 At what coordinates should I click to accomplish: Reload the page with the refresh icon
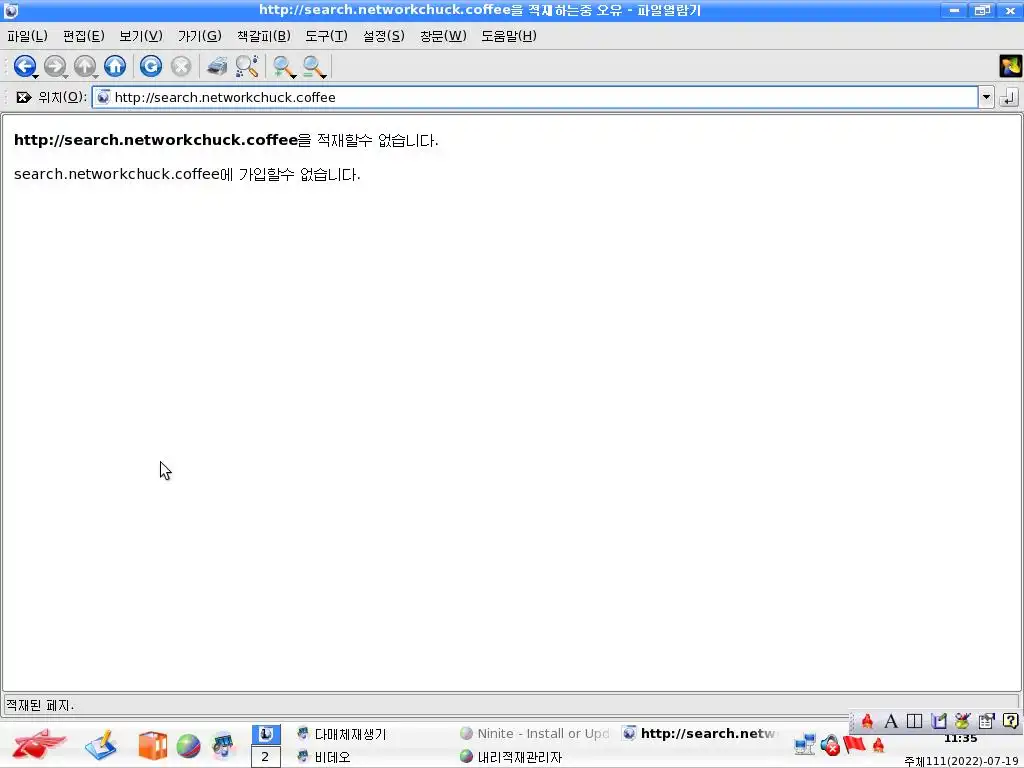(151, 65)
